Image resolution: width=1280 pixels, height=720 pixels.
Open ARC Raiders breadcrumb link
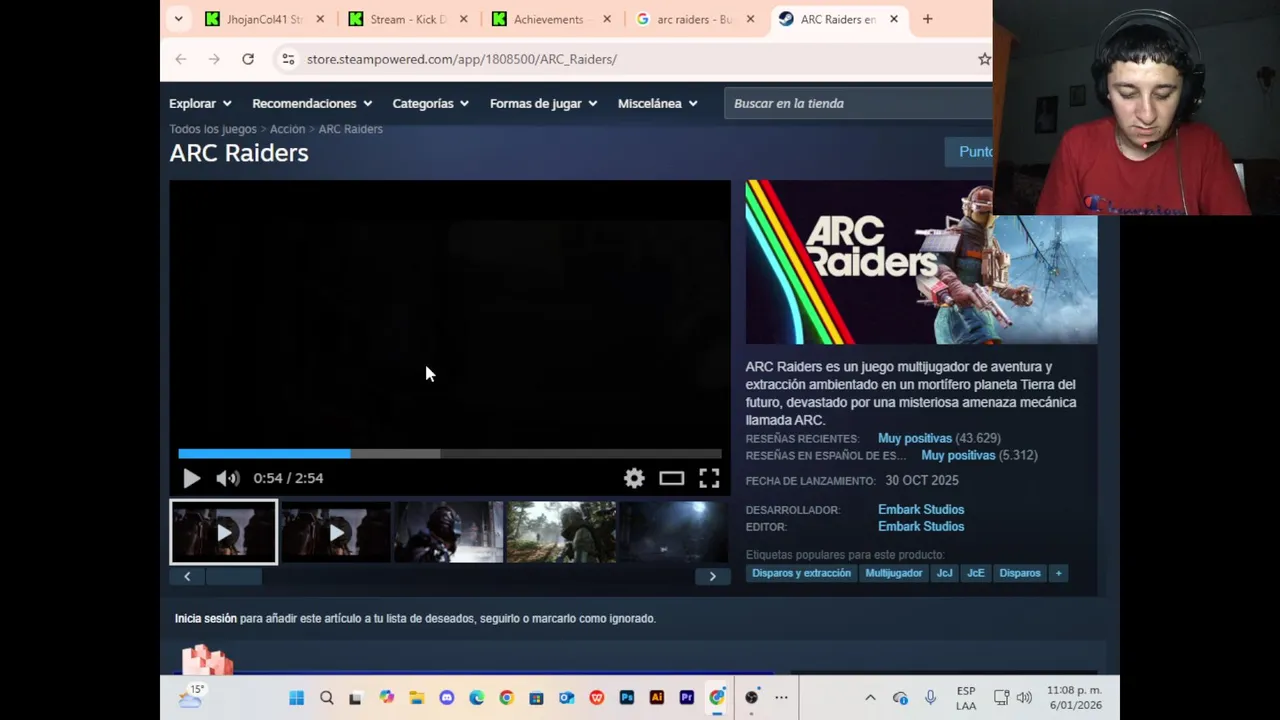tap(350, 129)
